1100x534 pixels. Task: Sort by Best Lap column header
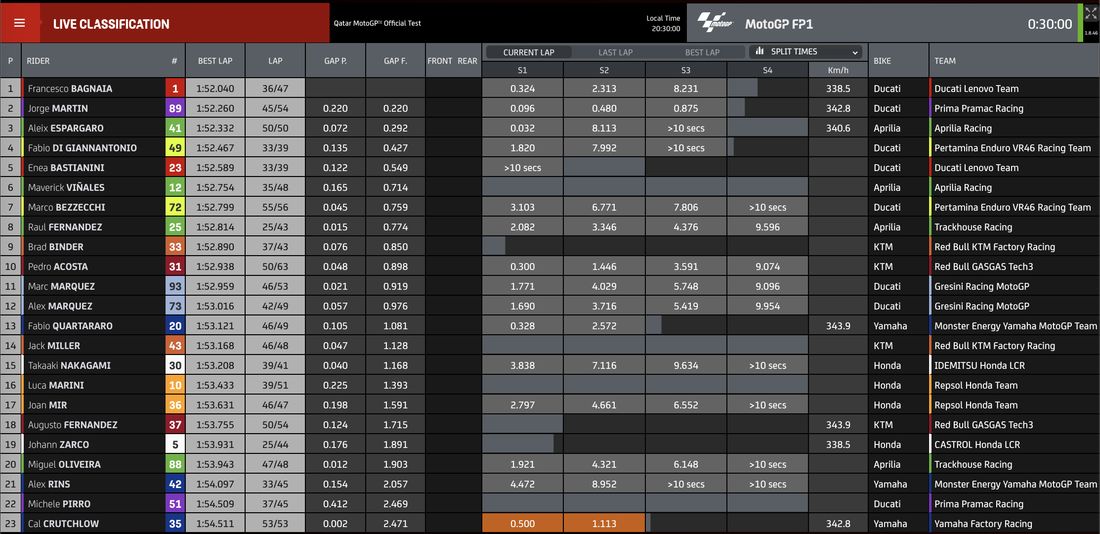[215, 60]
